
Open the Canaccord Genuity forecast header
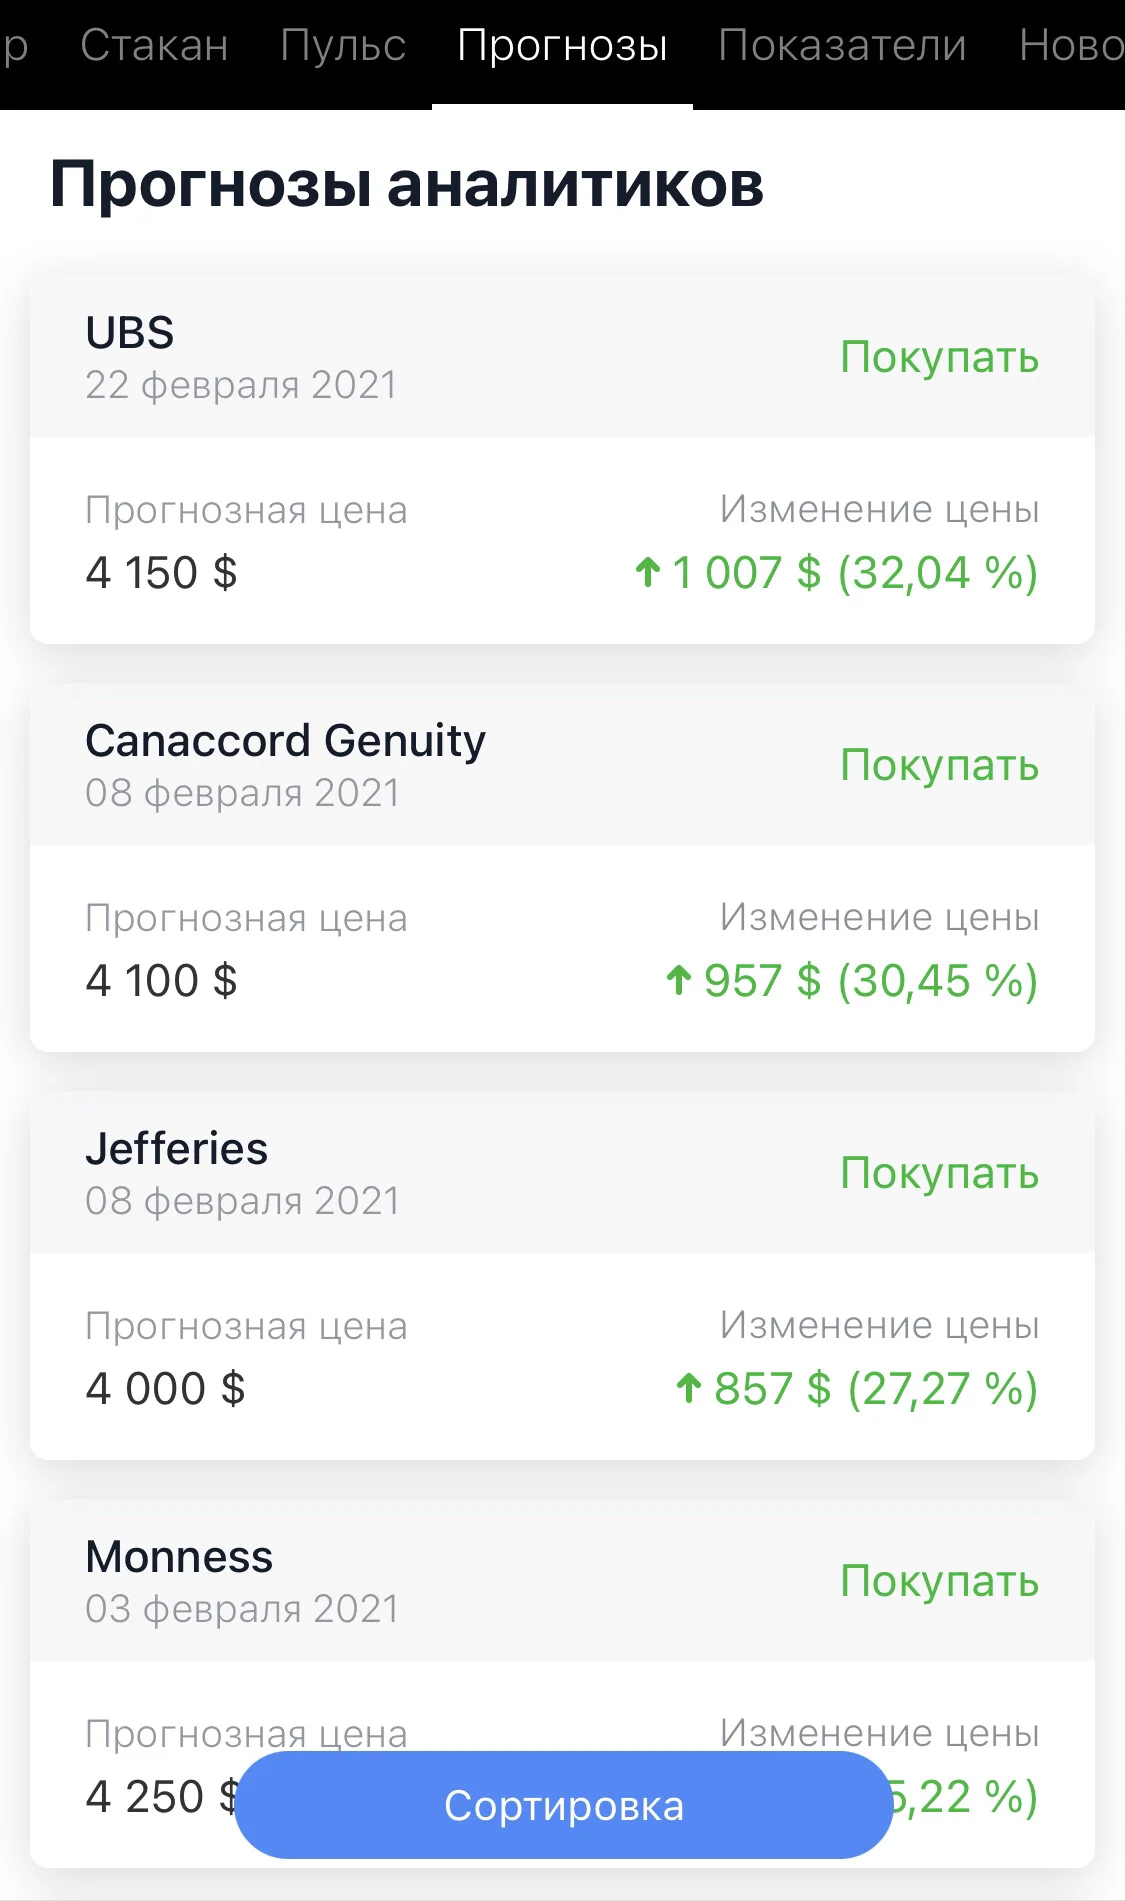coord(562,765)
